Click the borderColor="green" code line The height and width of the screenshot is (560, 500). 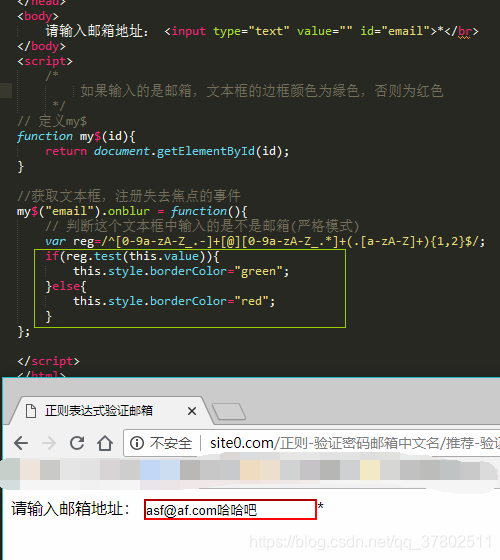pos(181,271)
